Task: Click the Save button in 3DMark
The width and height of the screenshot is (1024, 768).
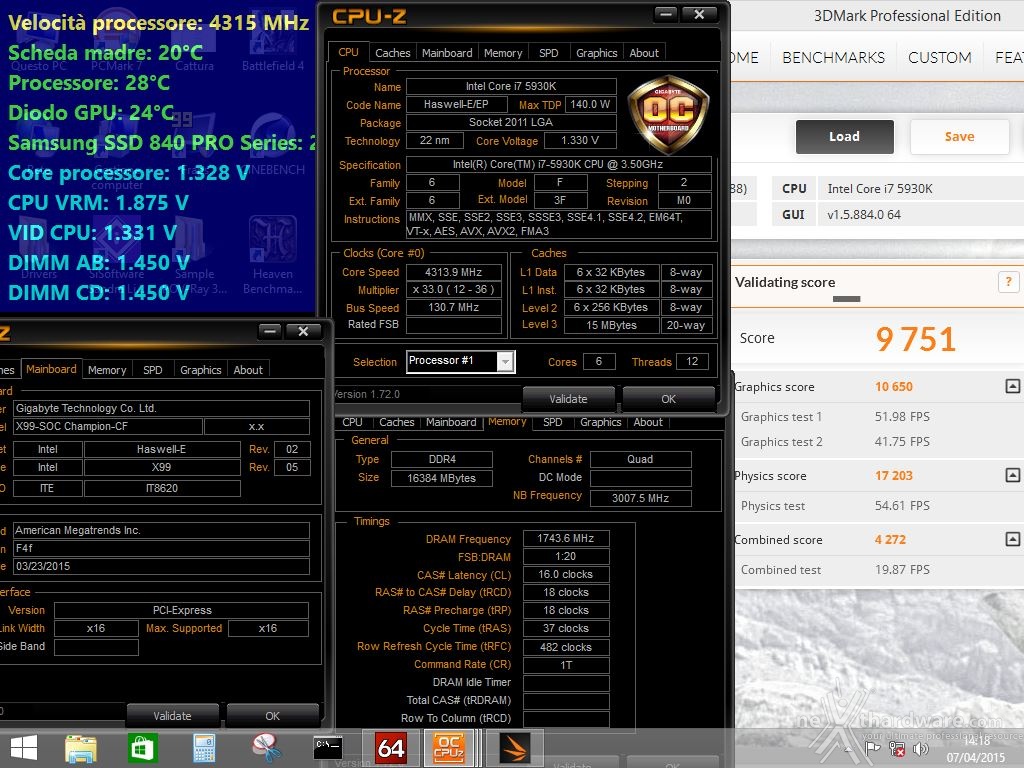Action: [x=959, y=136]
